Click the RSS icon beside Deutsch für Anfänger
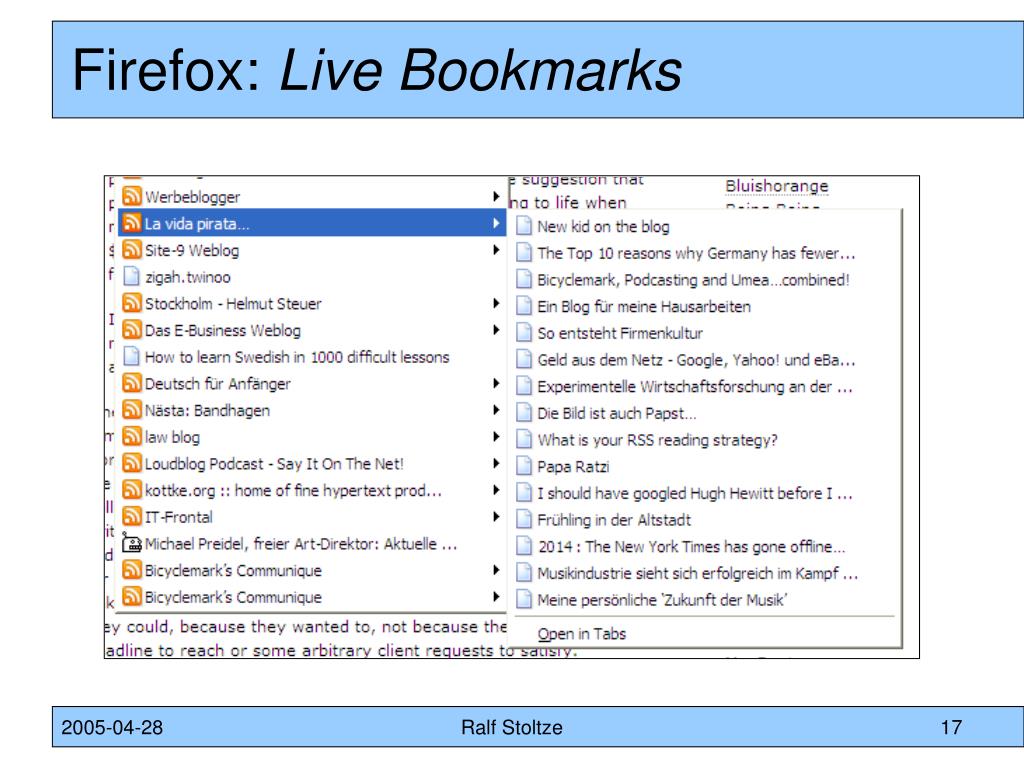Screen dimensions: 1024x768 click(x=132, y=383)
